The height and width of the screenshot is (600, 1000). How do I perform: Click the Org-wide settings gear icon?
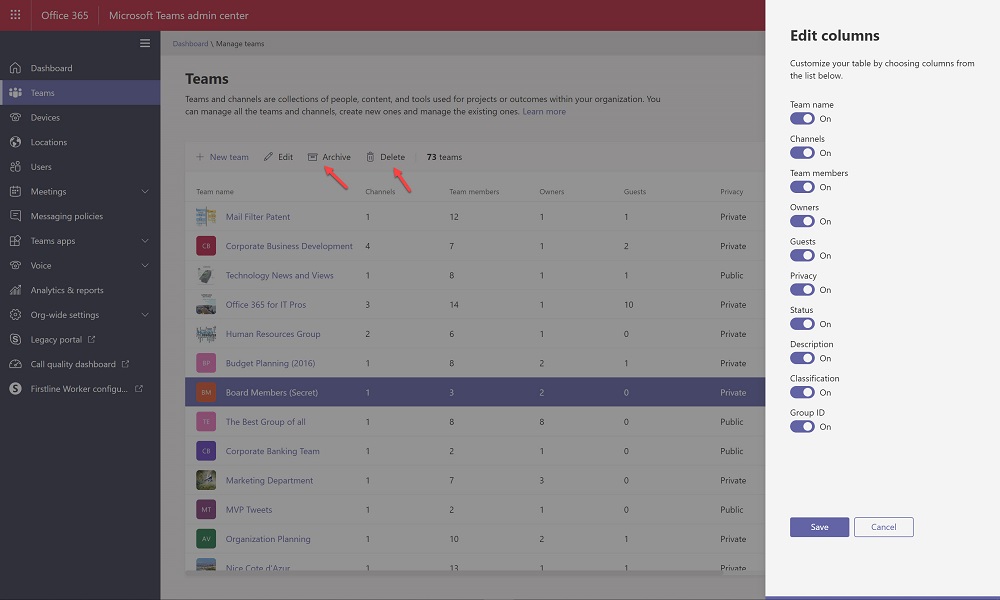pyautogui.click(x=15, y=314)
